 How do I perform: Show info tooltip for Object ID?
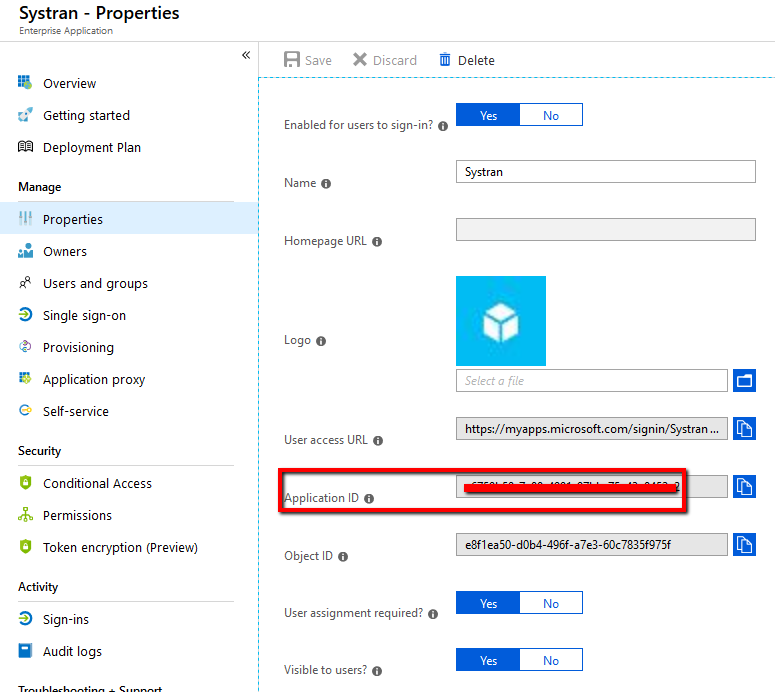pyautogui.click(x=343, y=557)
